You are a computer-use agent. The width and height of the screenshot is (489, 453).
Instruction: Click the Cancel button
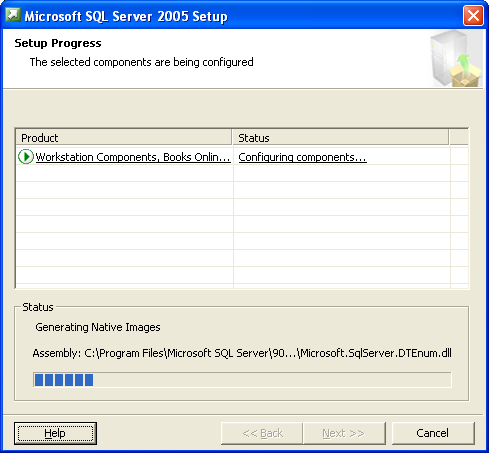[433, 433]
